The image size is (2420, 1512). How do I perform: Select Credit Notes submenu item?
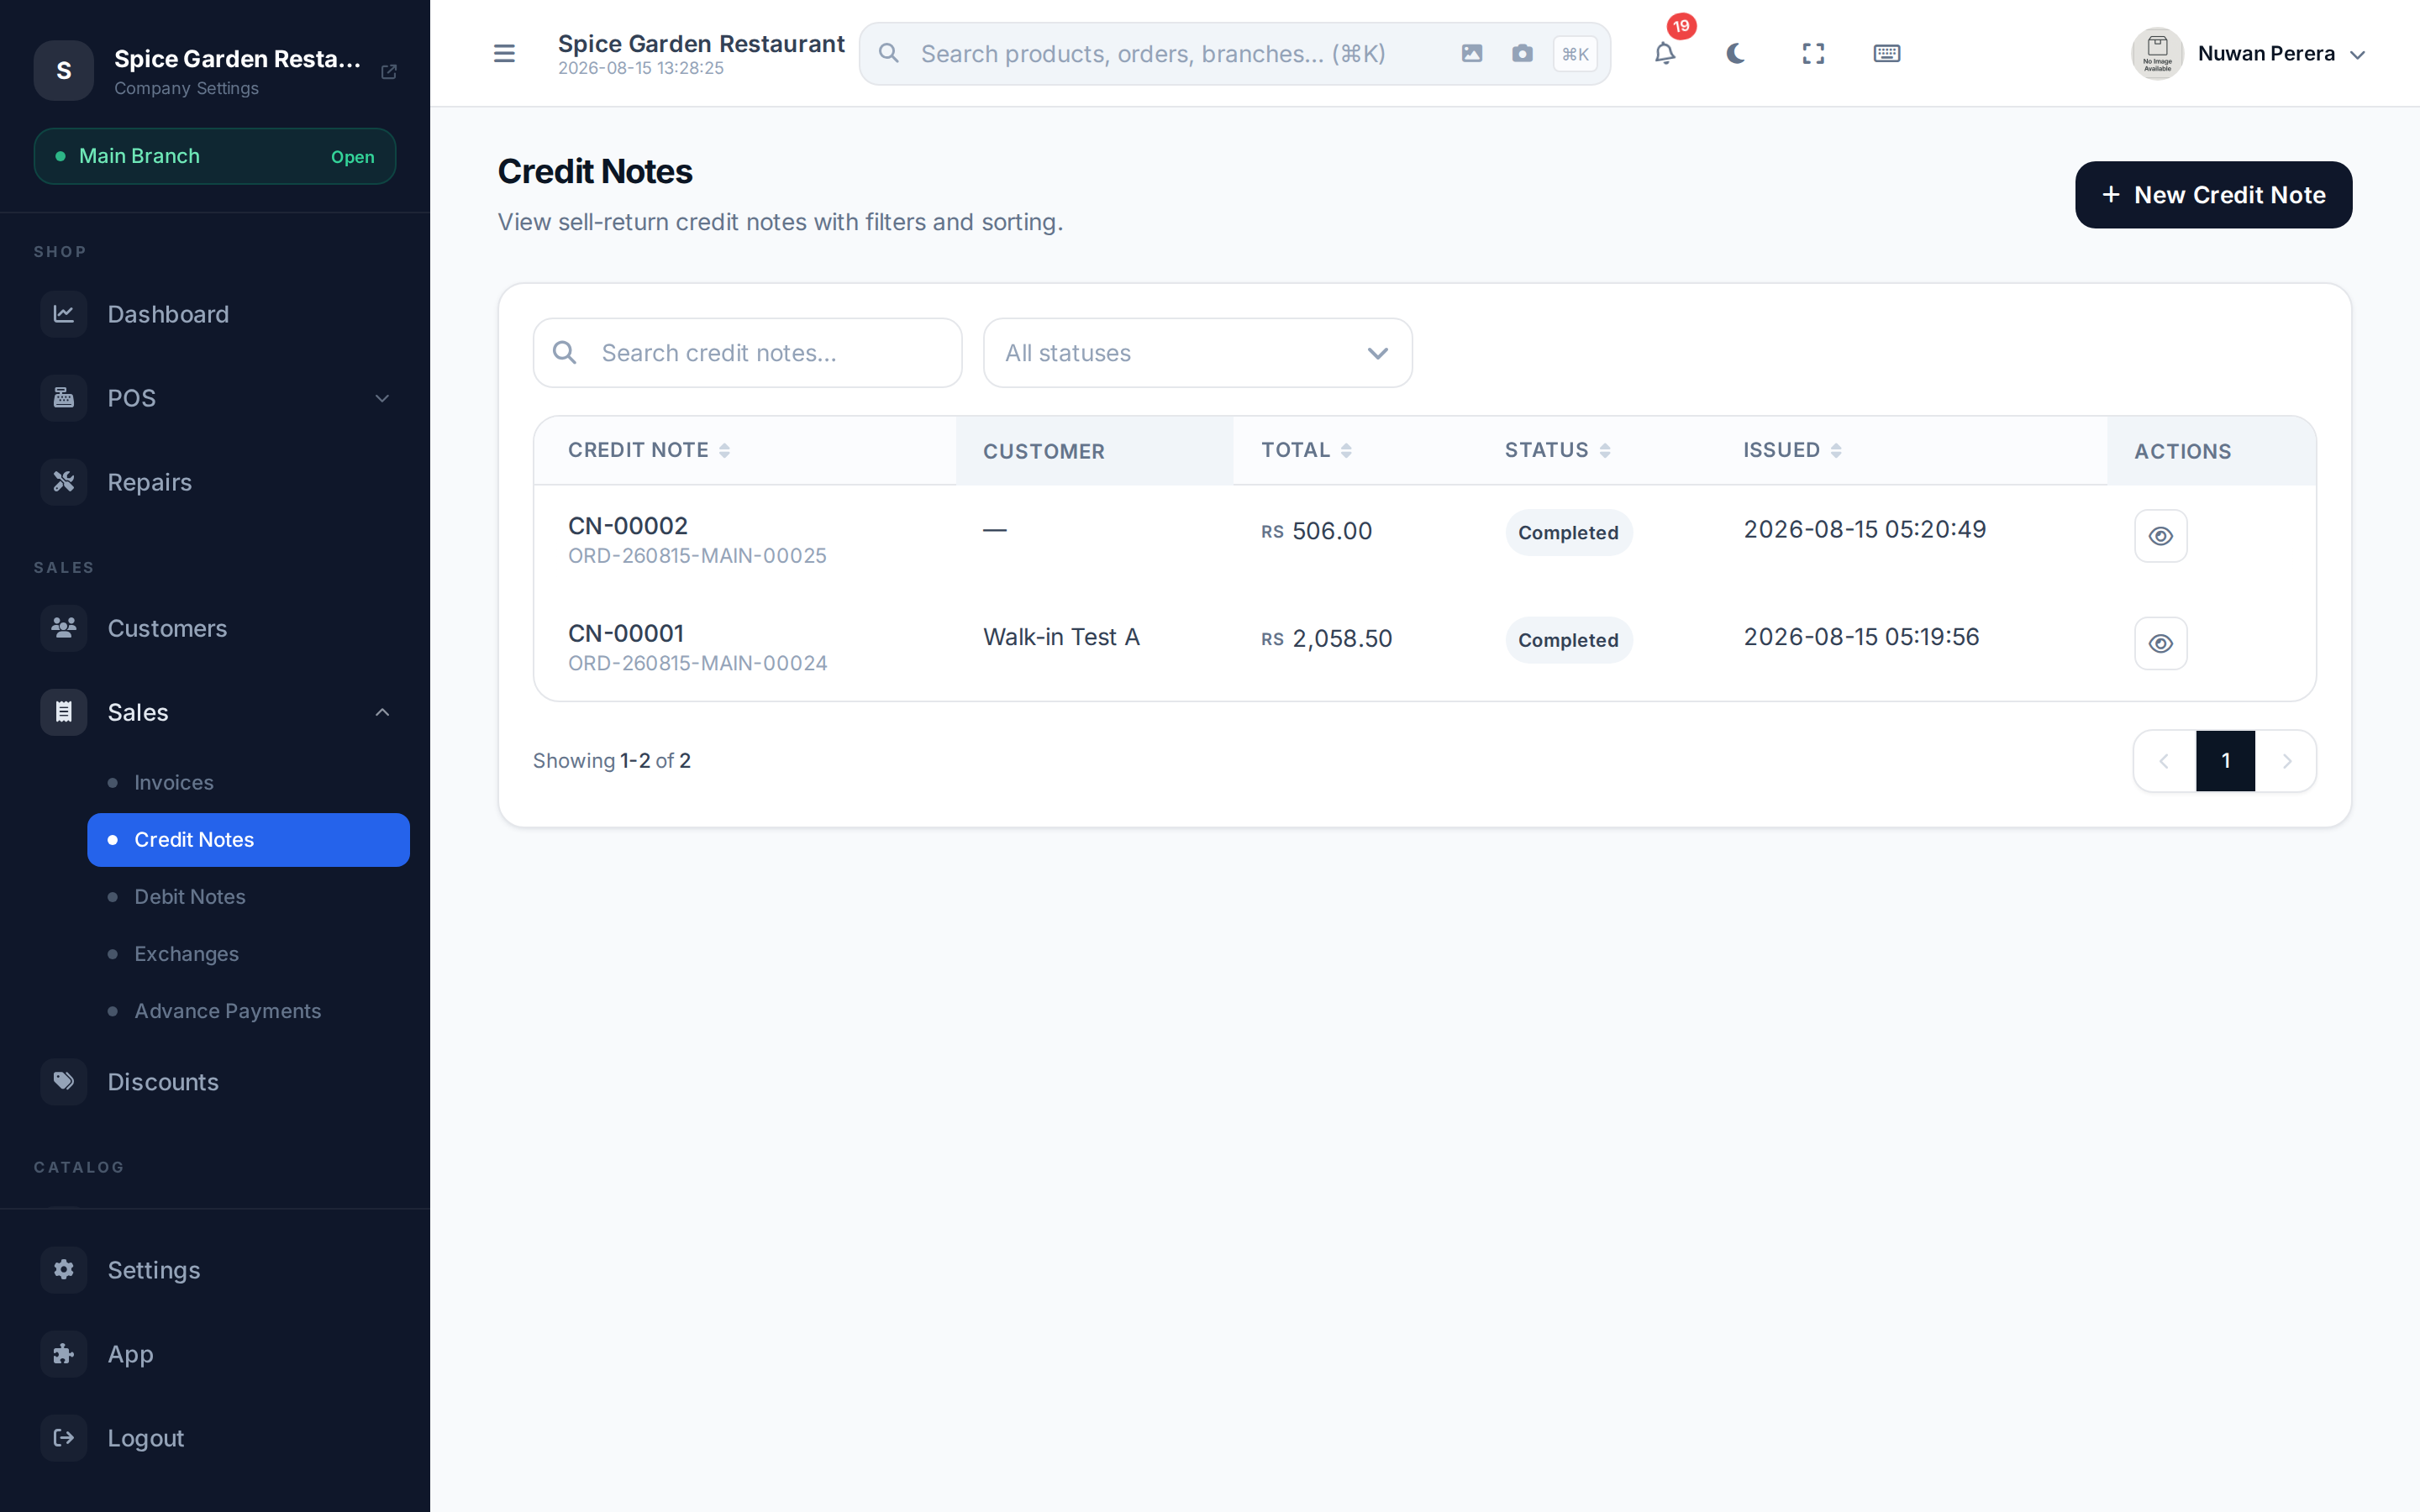[x=248, y=840]
